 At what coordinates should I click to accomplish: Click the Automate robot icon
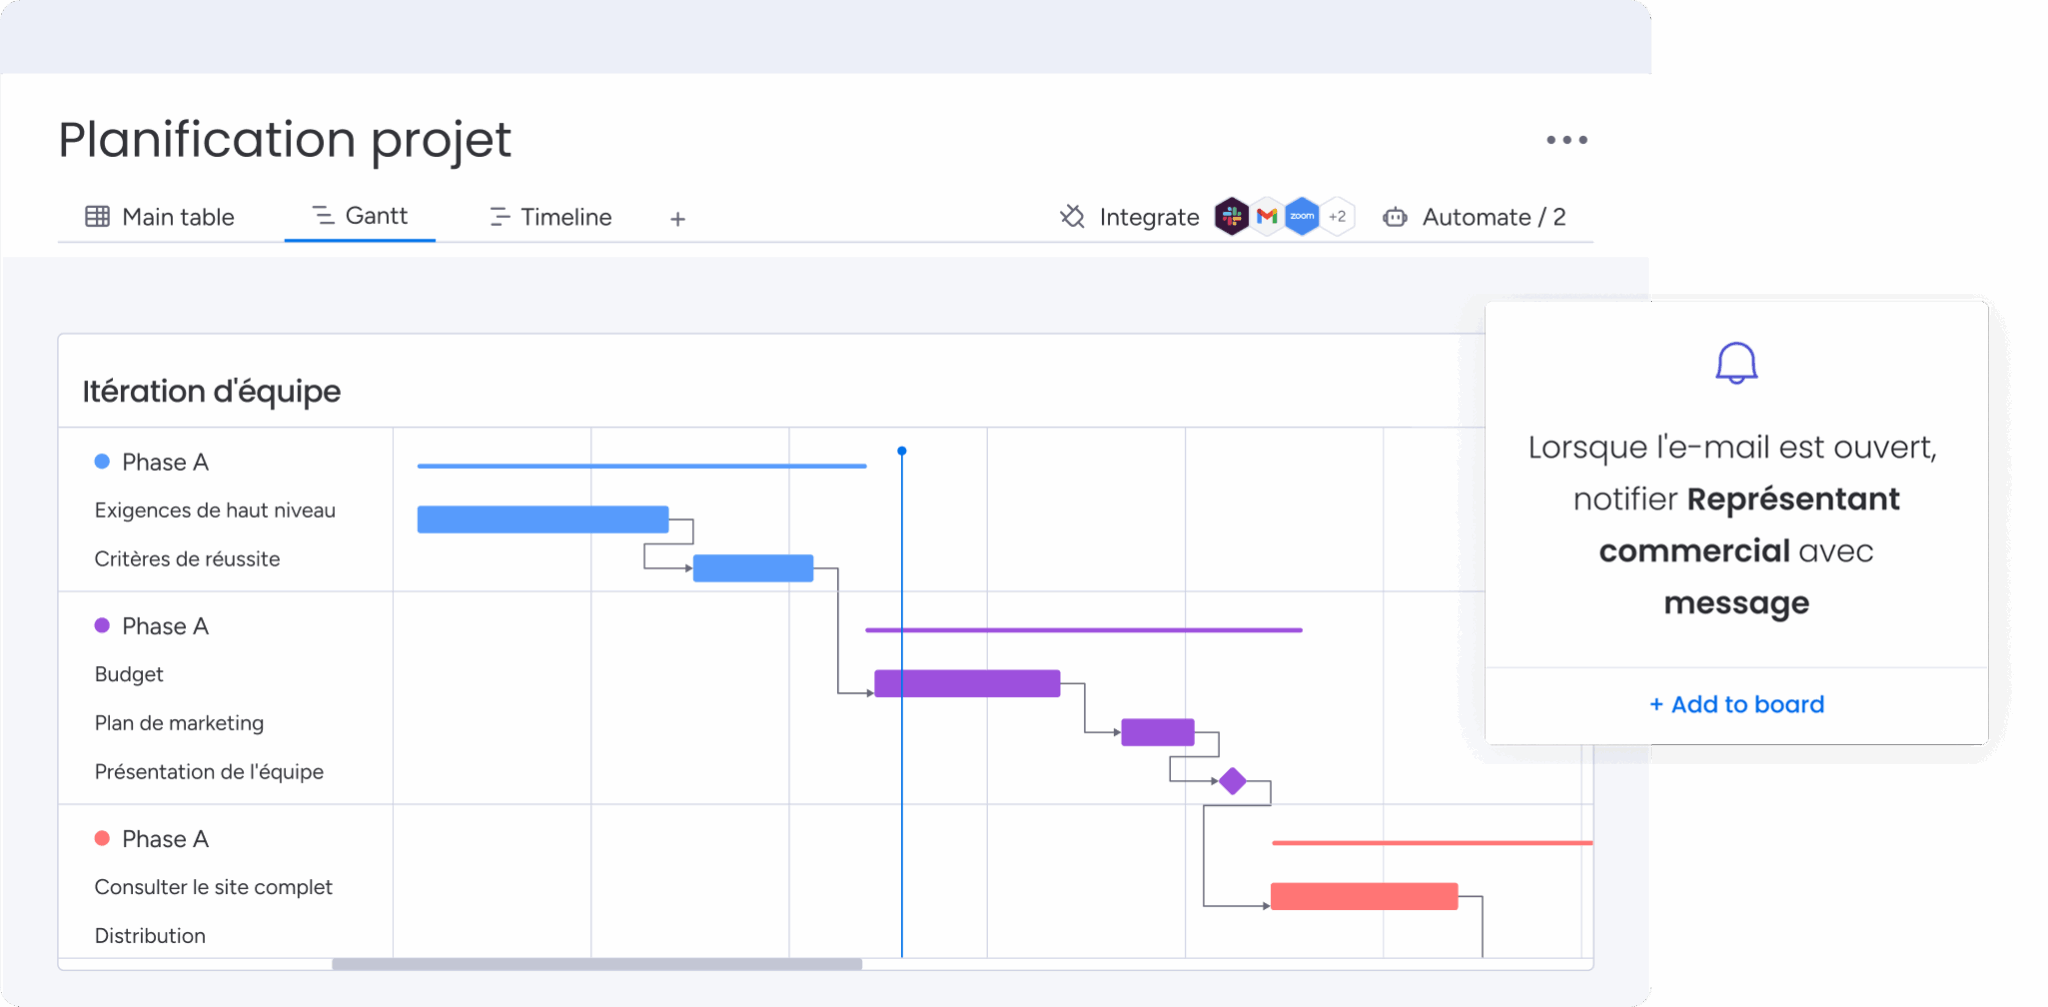click(x=1395, y=217)
